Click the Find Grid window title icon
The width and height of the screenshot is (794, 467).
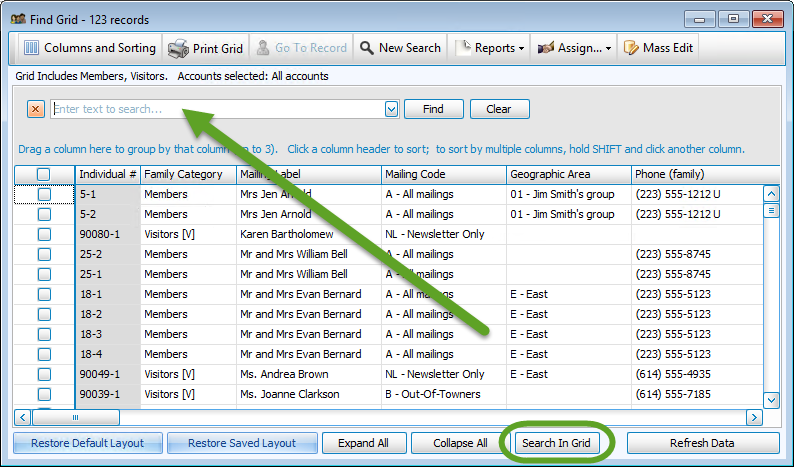pos(17,18)
